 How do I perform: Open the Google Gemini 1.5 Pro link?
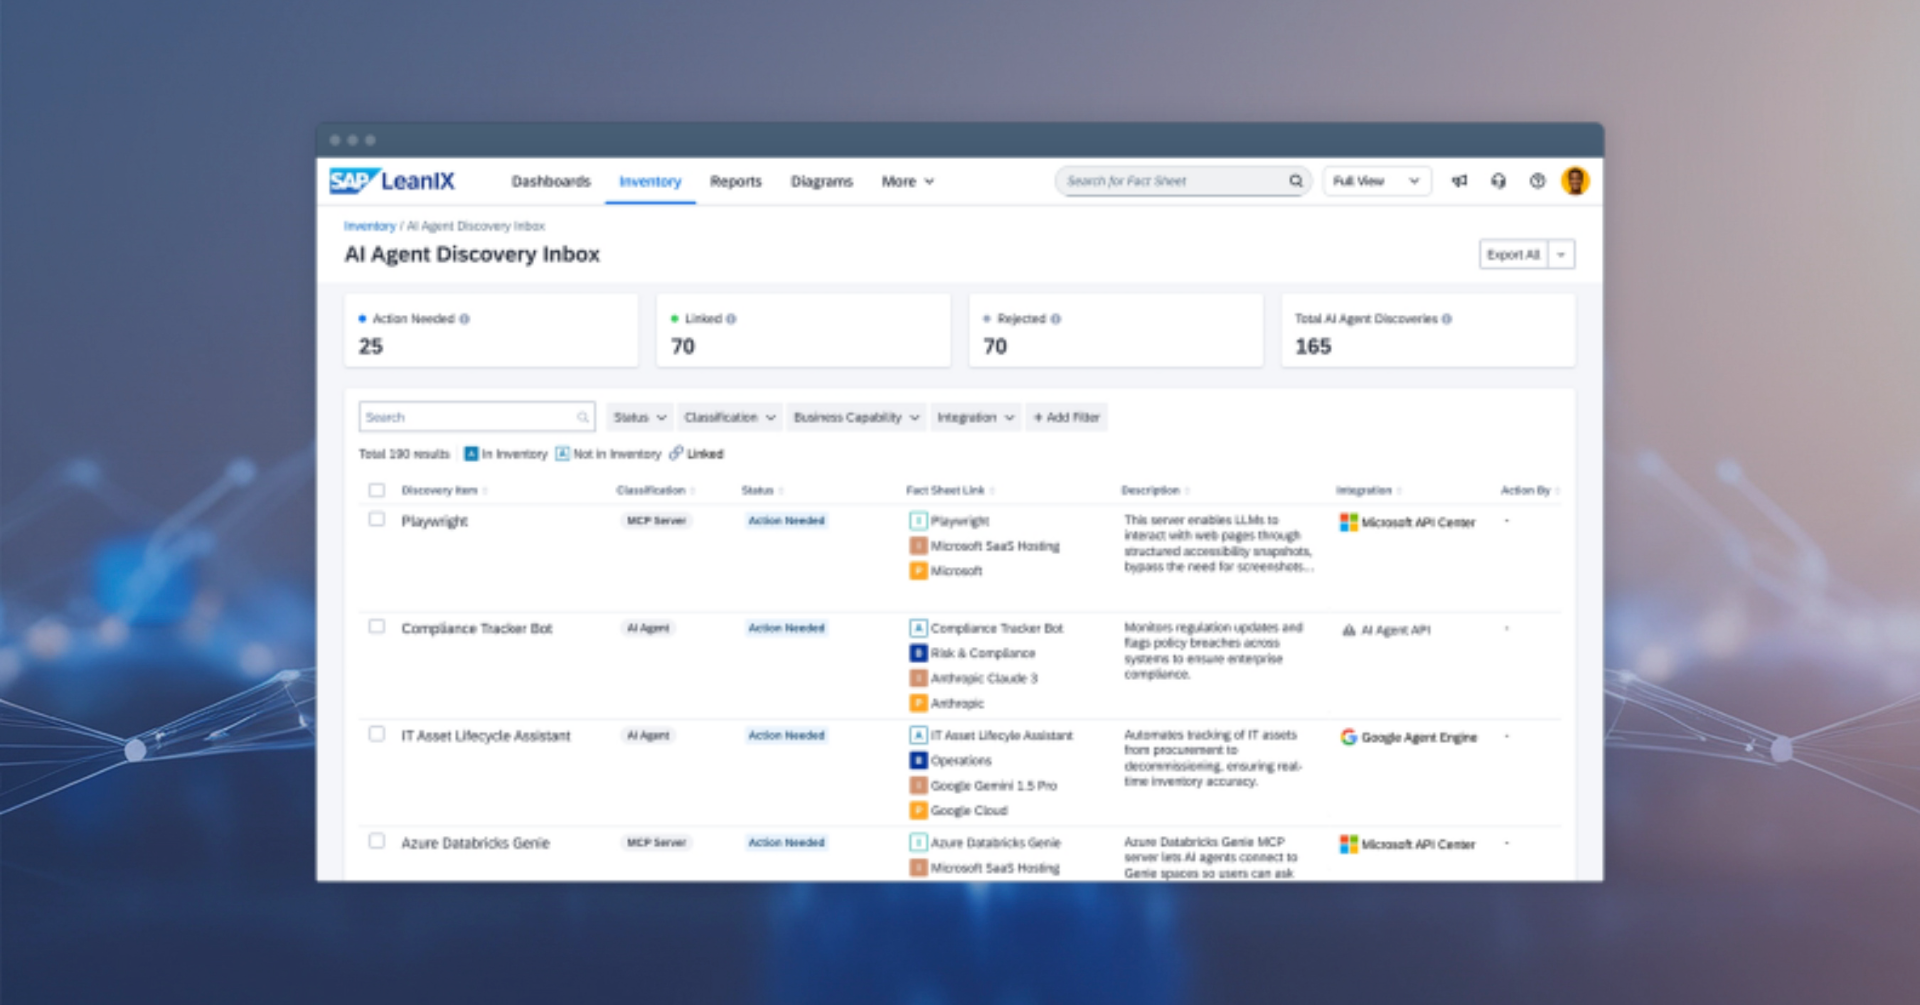click(994, 785)
